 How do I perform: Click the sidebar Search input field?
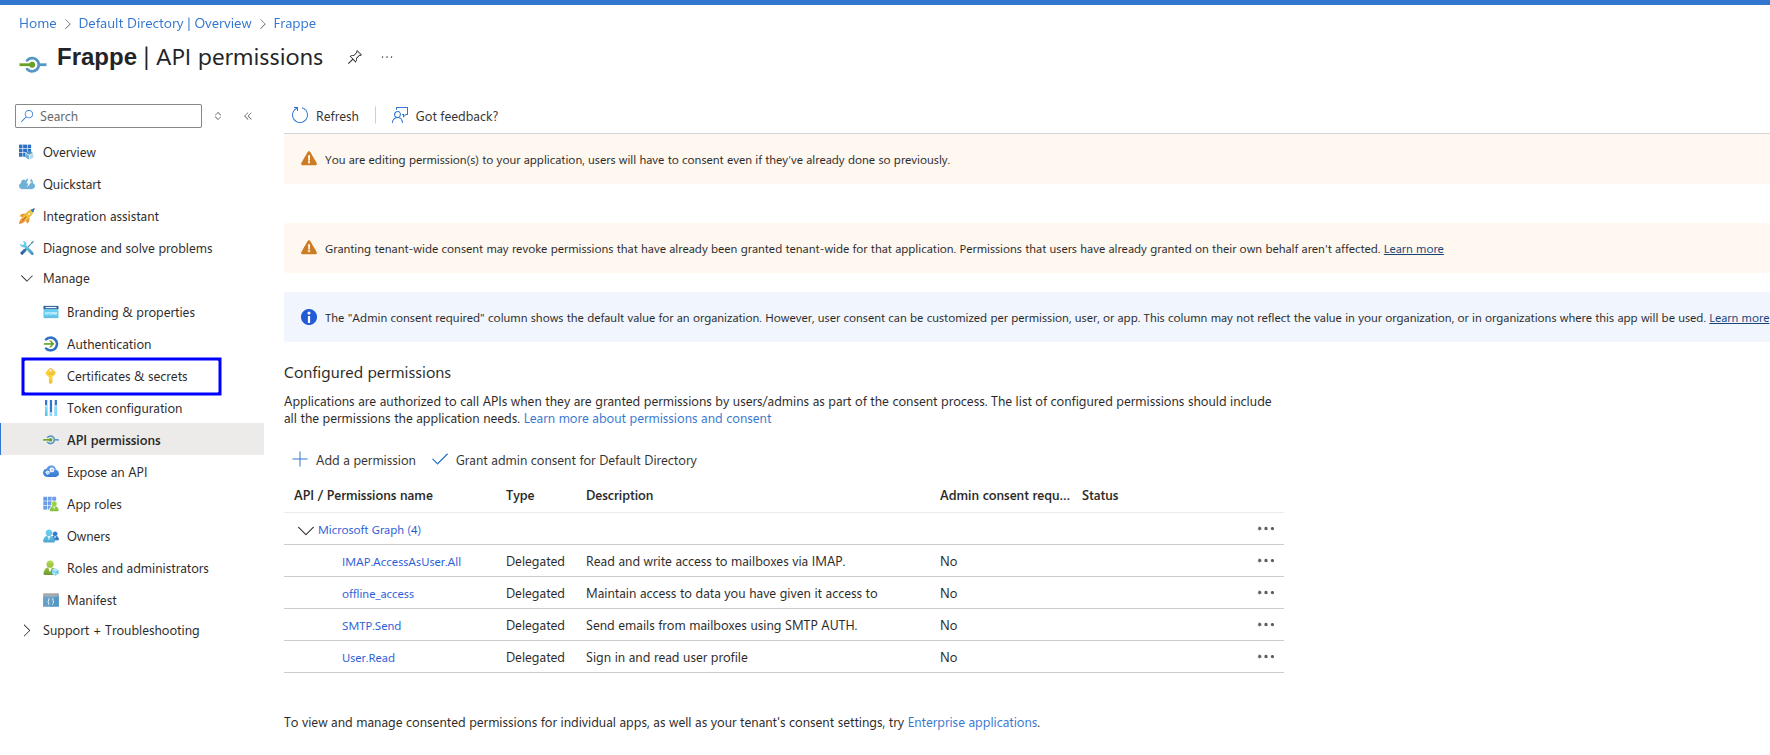pos(115,117)
